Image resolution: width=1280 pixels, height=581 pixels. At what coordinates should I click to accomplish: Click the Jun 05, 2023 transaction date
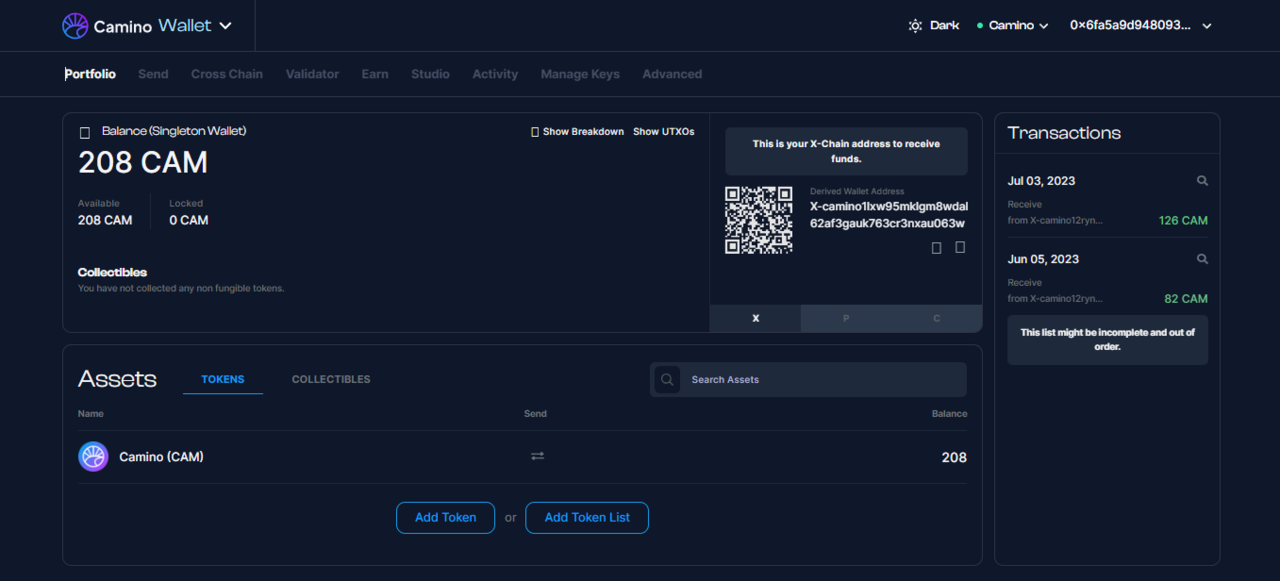pos(1043,259)
